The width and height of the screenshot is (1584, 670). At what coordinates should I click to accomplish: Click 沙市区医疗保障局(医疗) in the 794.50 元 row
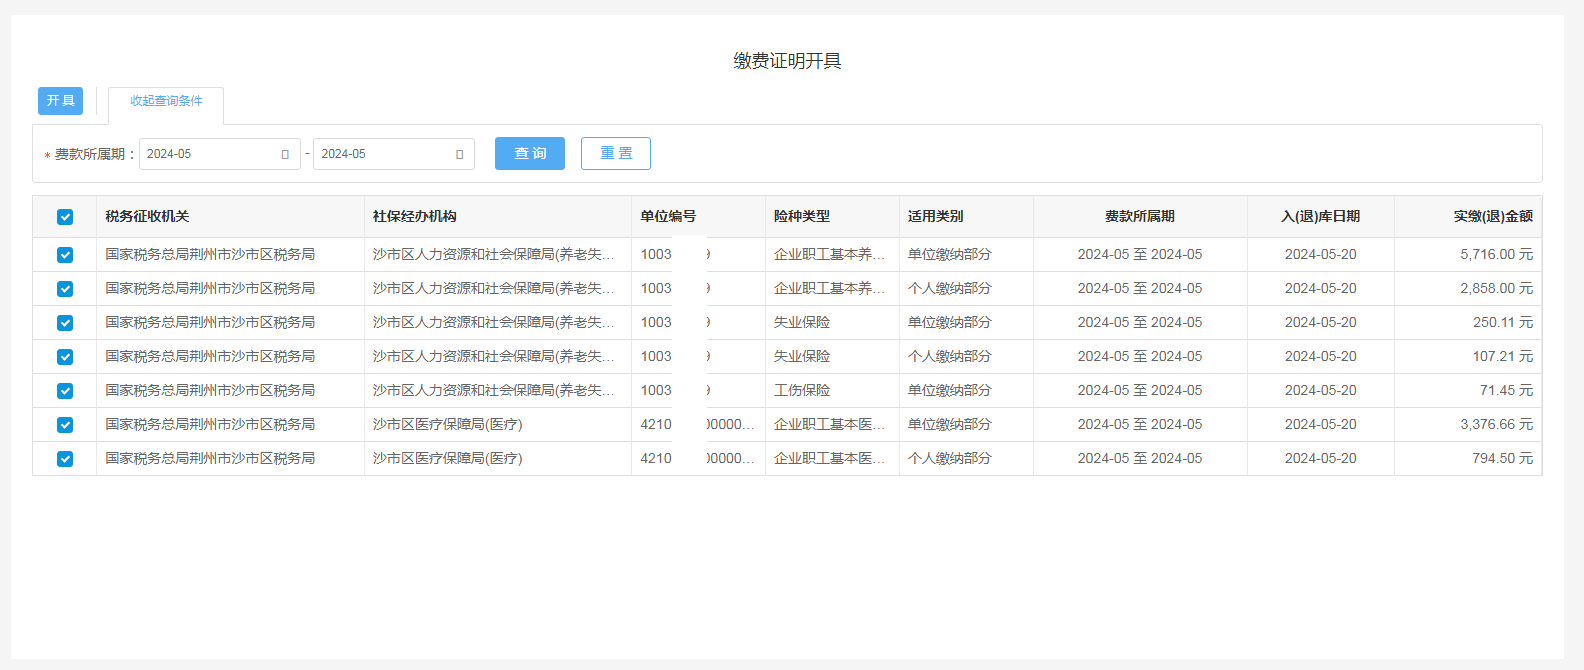448,458
